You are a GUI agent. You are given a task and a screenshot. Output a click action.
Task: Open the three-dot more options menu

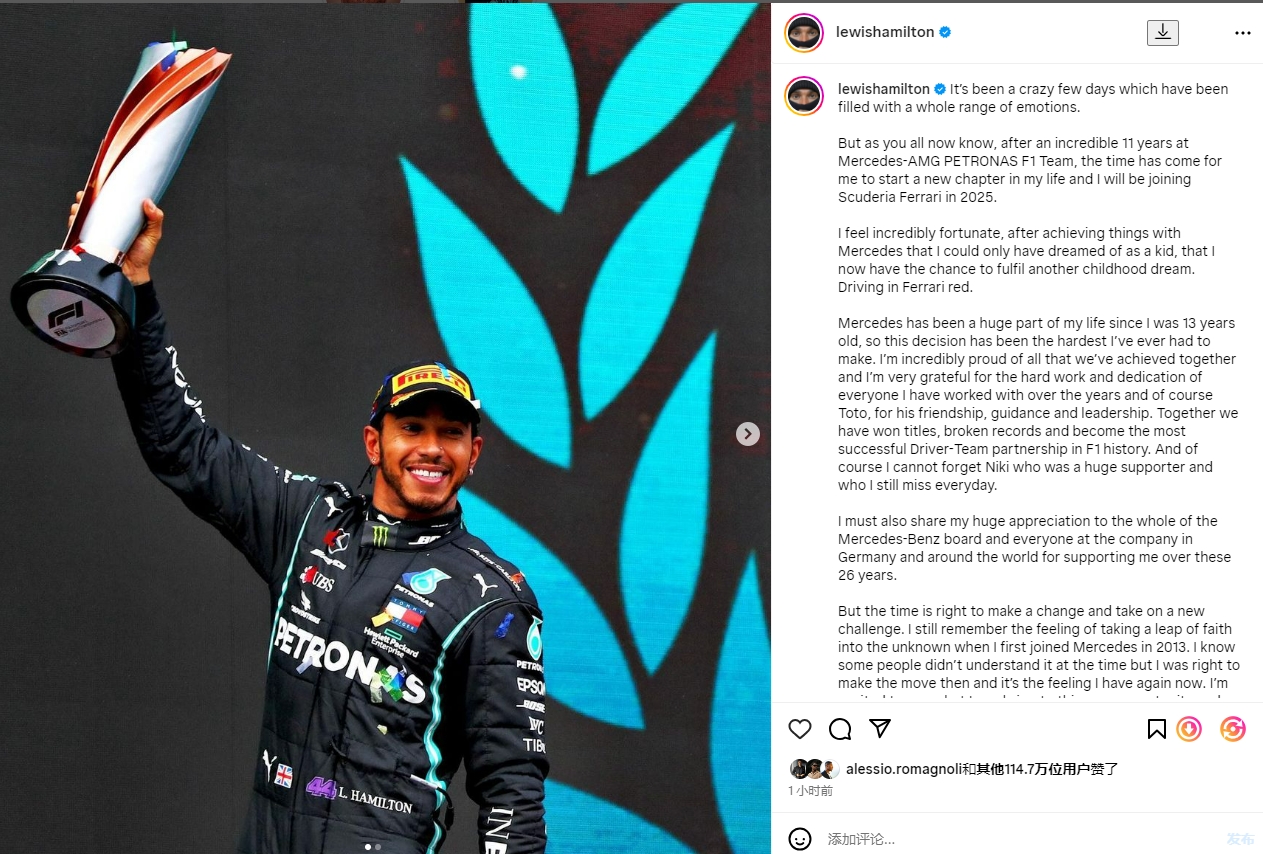[1242, 32]
